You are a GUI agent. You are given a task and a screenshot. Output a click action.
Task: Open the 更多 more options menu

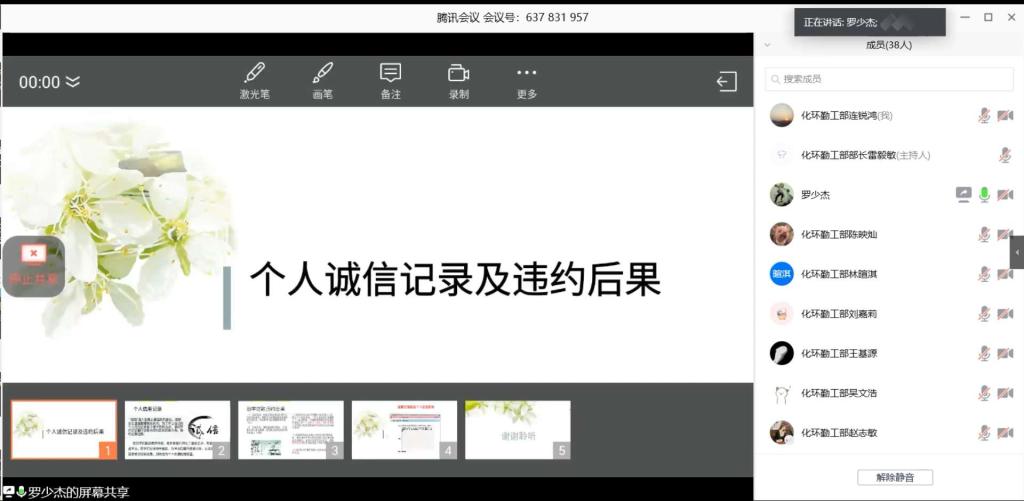(x=526, y=80)
